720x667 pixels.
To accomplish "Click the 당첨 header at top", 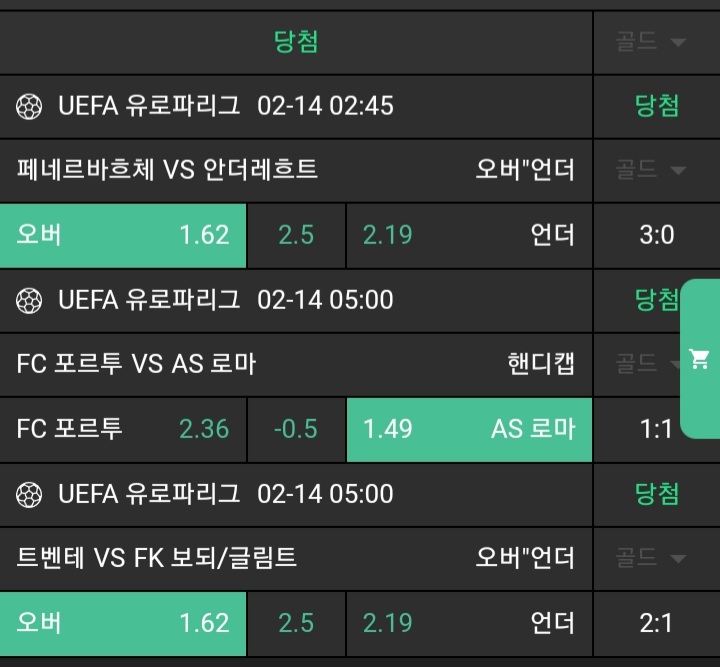I will [296, 42].
